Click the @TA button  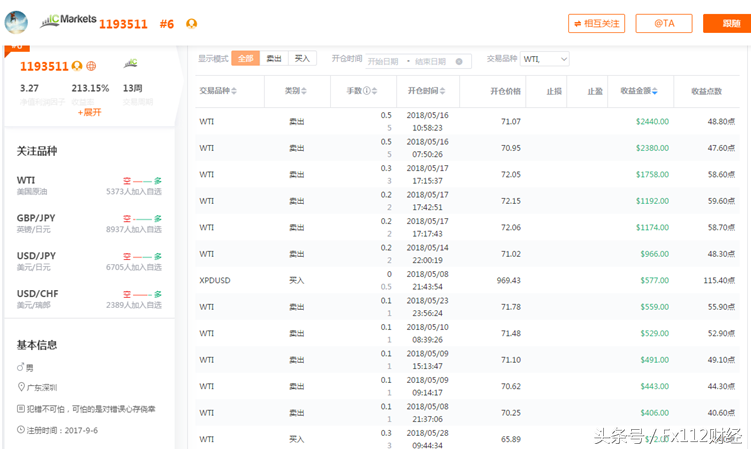pos(664,24)
